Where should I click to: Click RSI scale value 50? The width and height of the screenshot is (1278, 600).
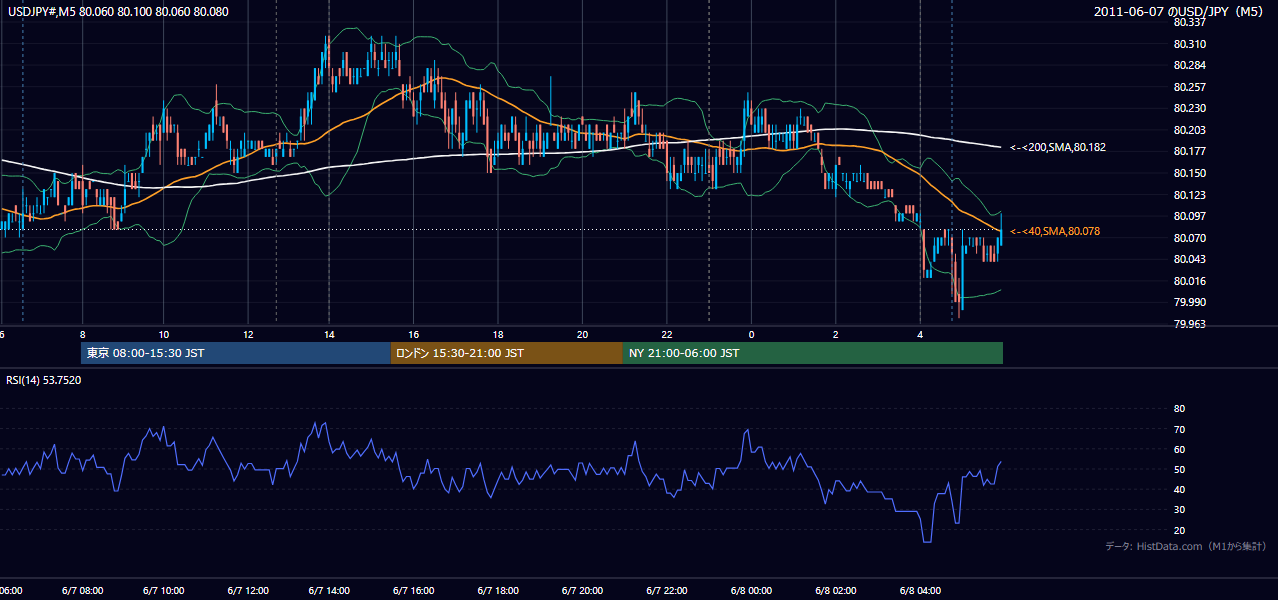pos(1179,469)
